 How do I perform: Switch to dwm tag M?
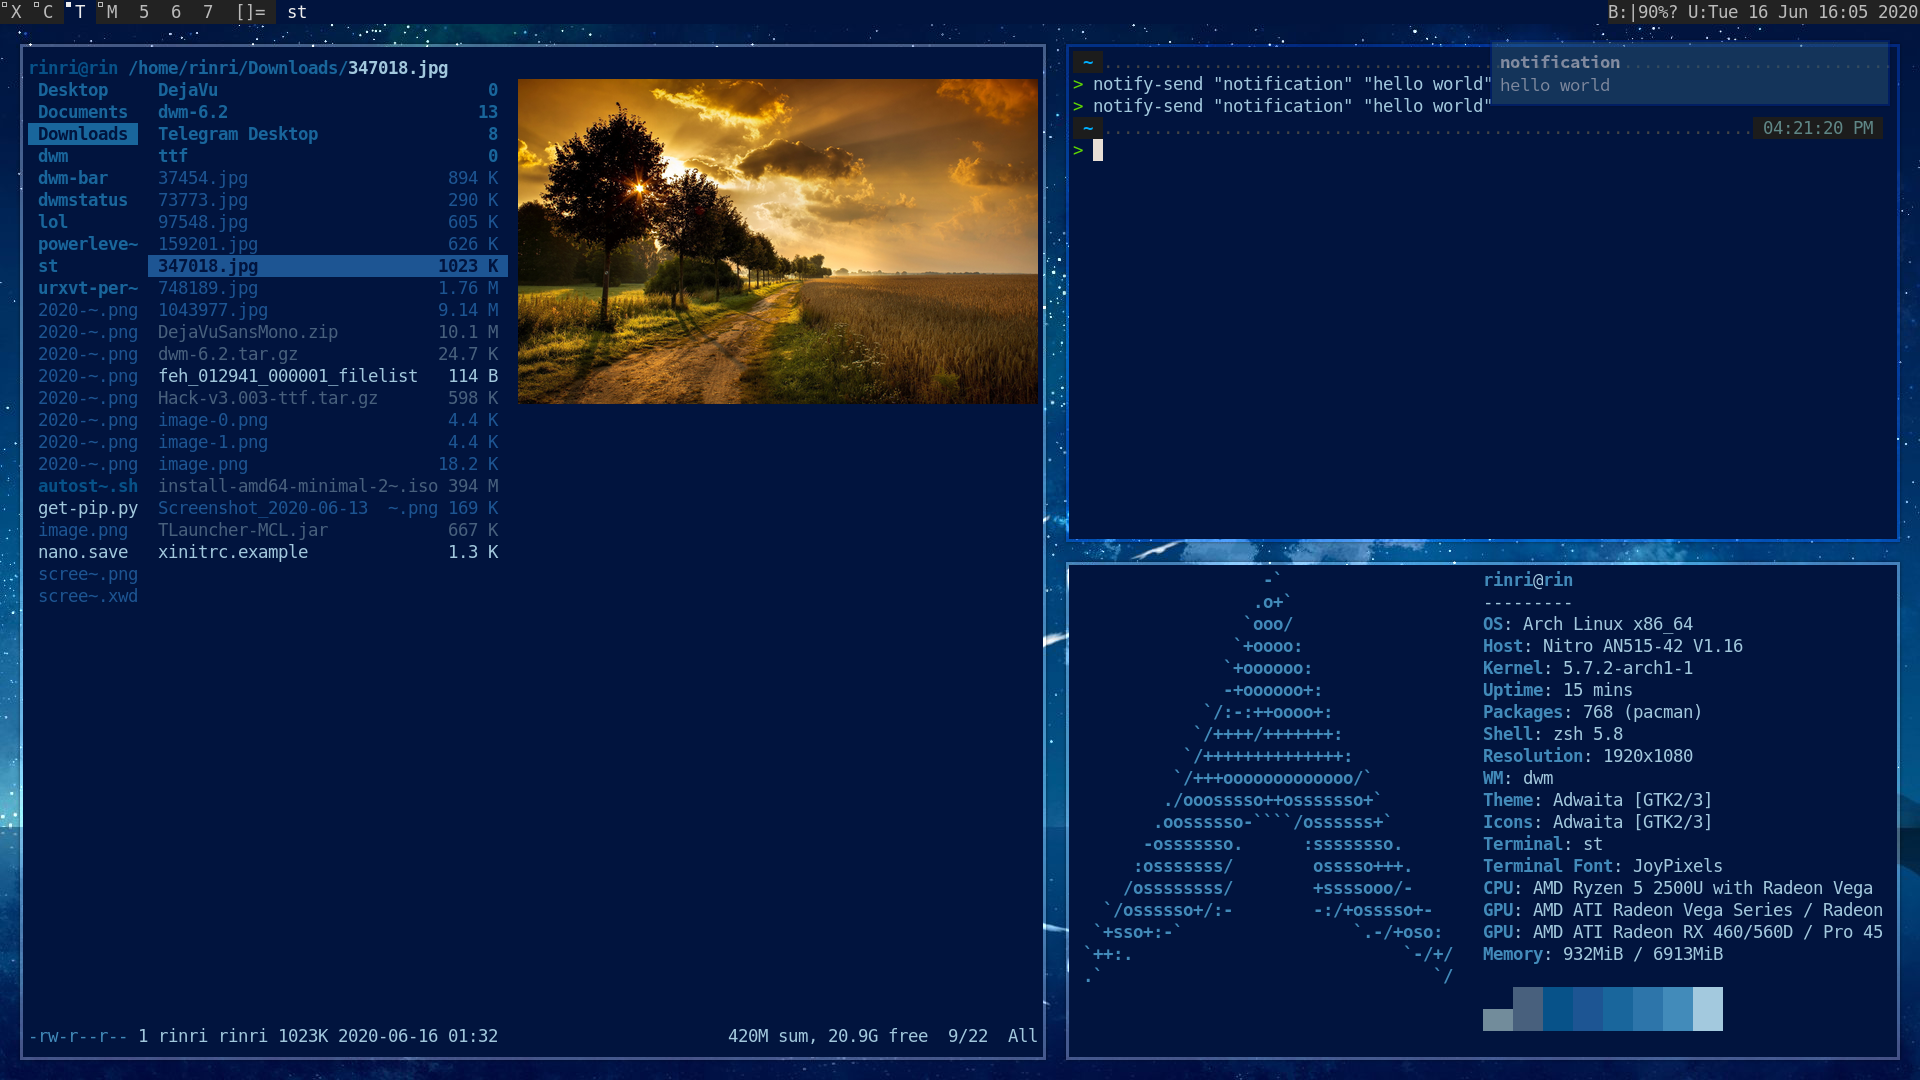[x=111, y=12]
